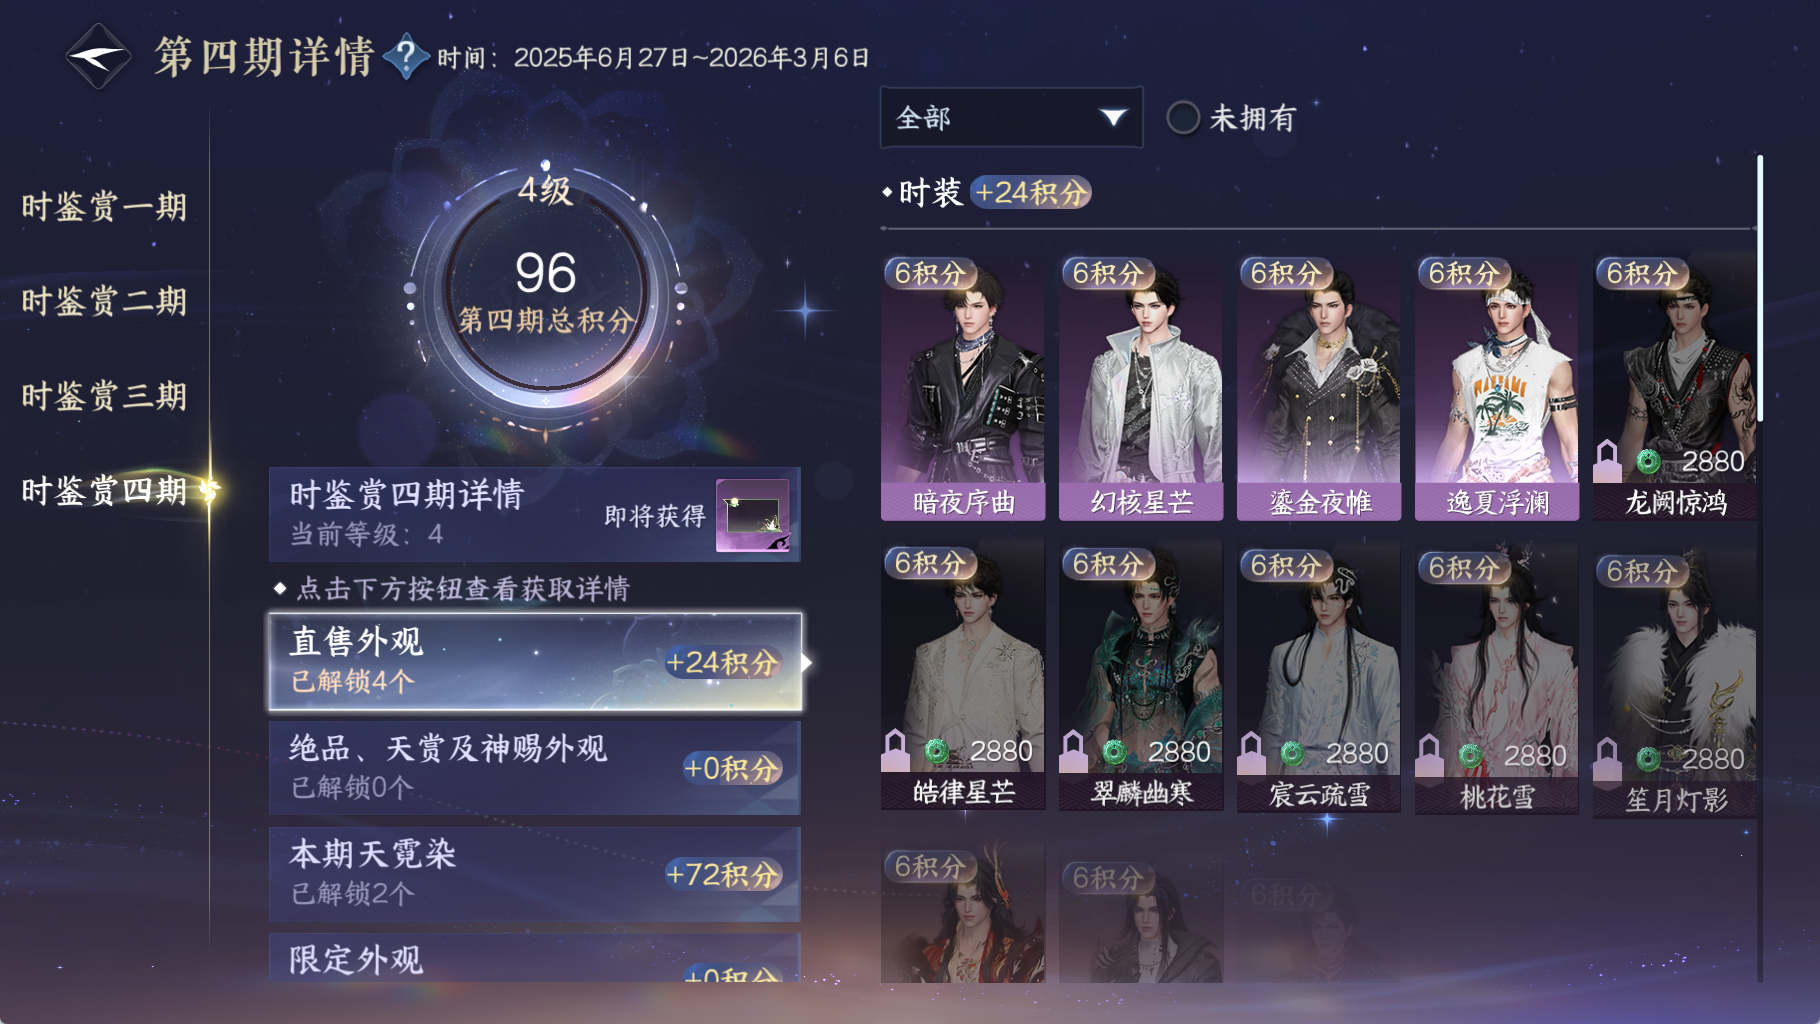
Task: Click the upcoming reward item icon
Action: point(753,515)
